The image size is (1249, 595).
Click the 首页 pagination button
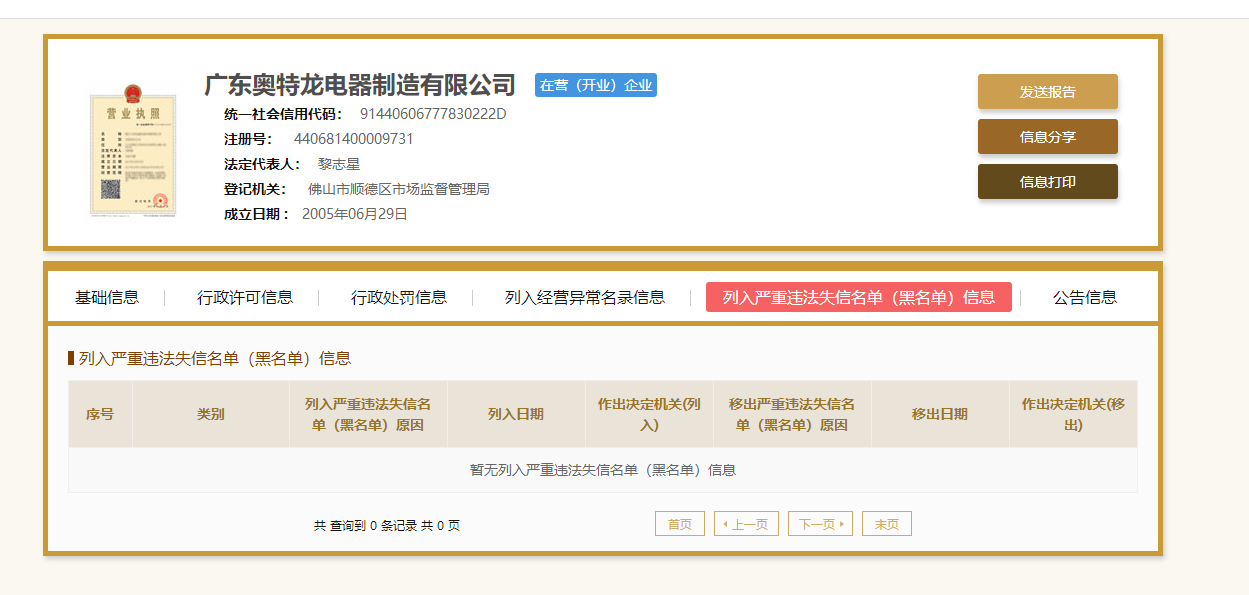(x=680, y=524)
